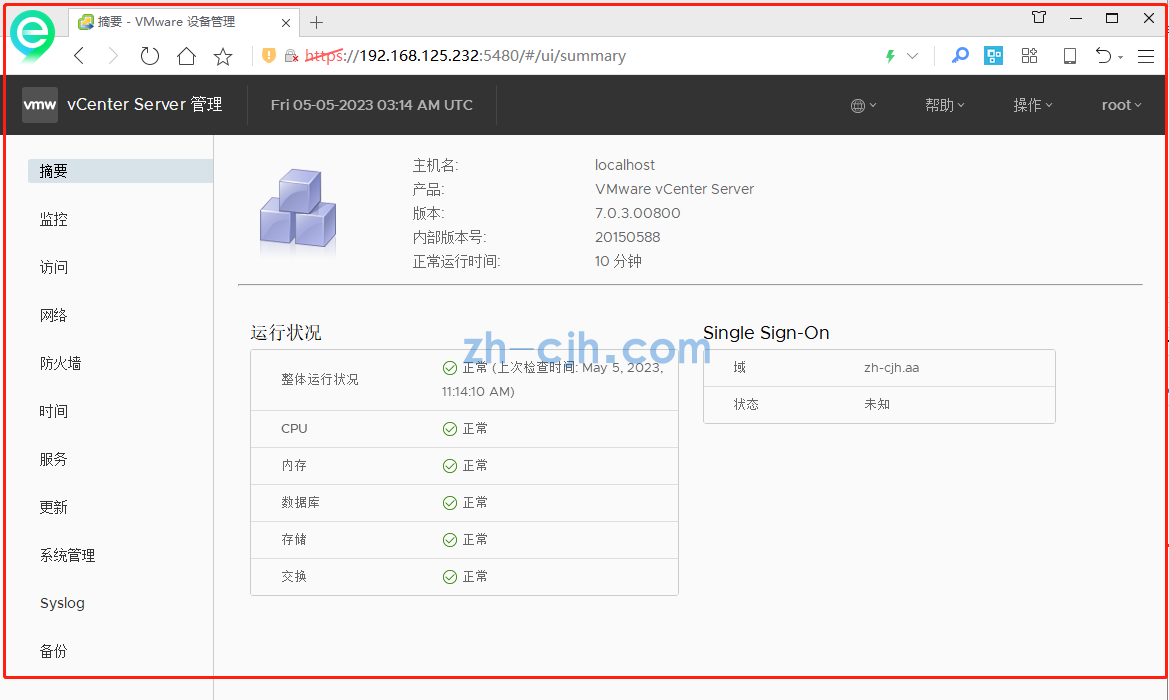
Task: Click SSO status value 未知
Action: pos(877,404)
